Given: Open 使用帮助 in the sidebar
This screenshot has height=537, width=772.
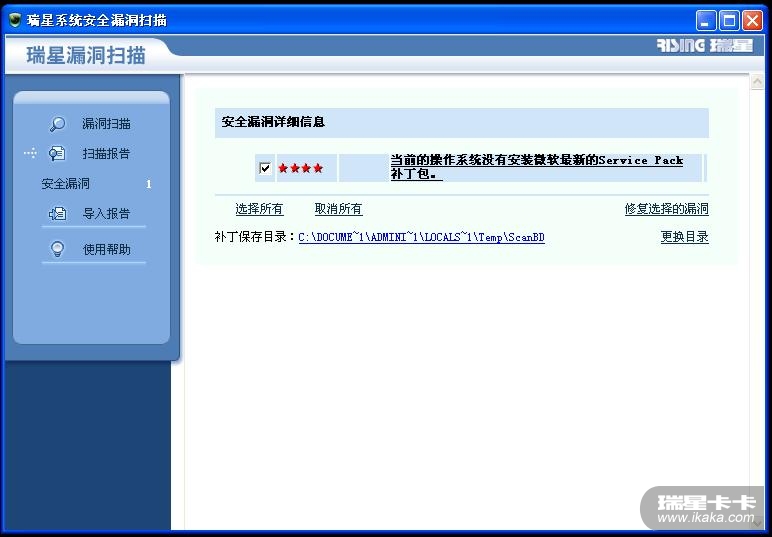Looking at the screenshot, I should 106,249.
